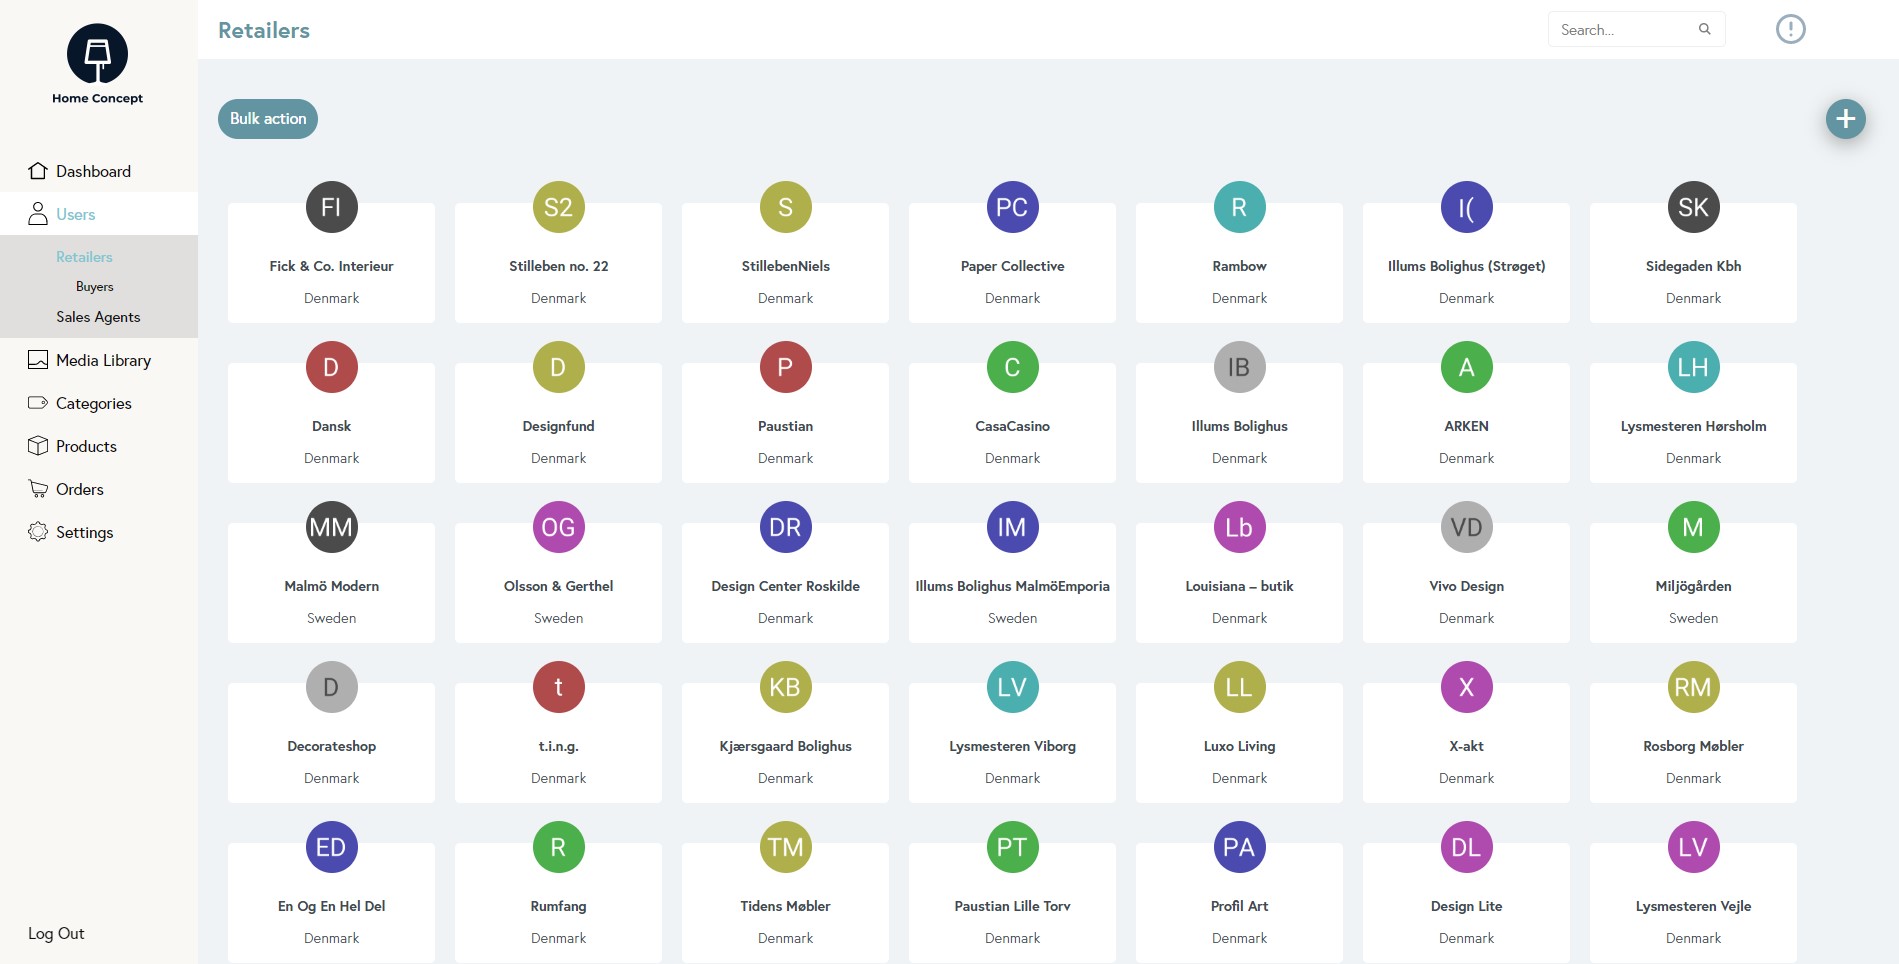Go to the Orders page
This screenshot has width=1899, height=964.
[x=99, y=489]
